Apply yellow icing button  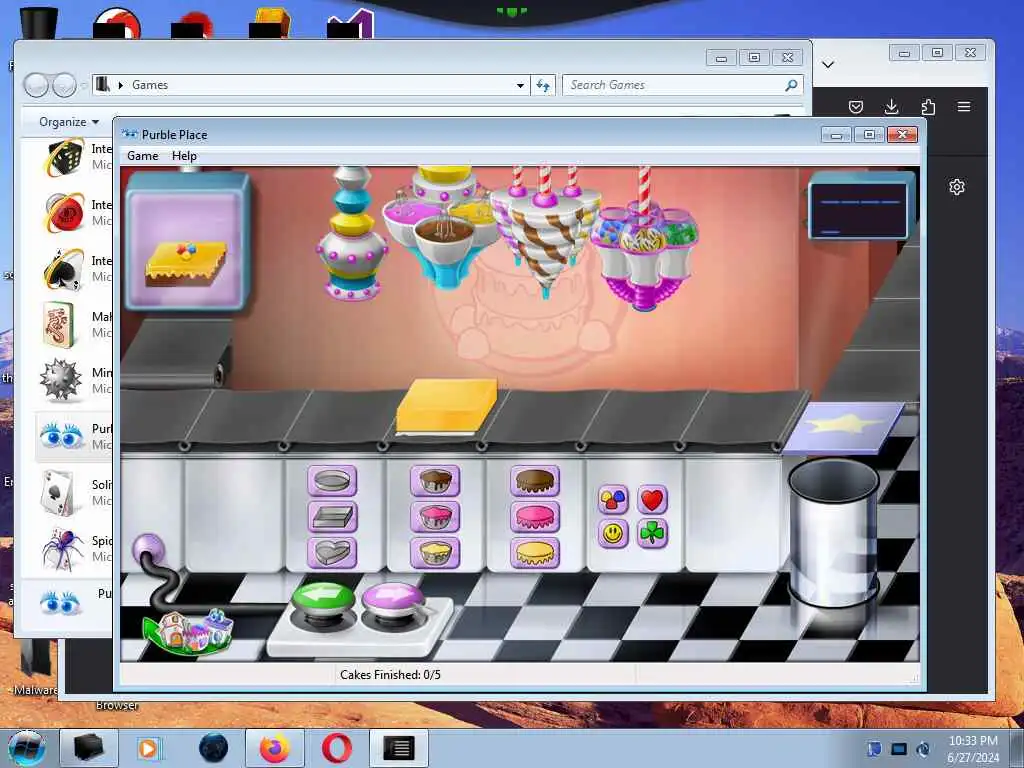coord(535,552)
